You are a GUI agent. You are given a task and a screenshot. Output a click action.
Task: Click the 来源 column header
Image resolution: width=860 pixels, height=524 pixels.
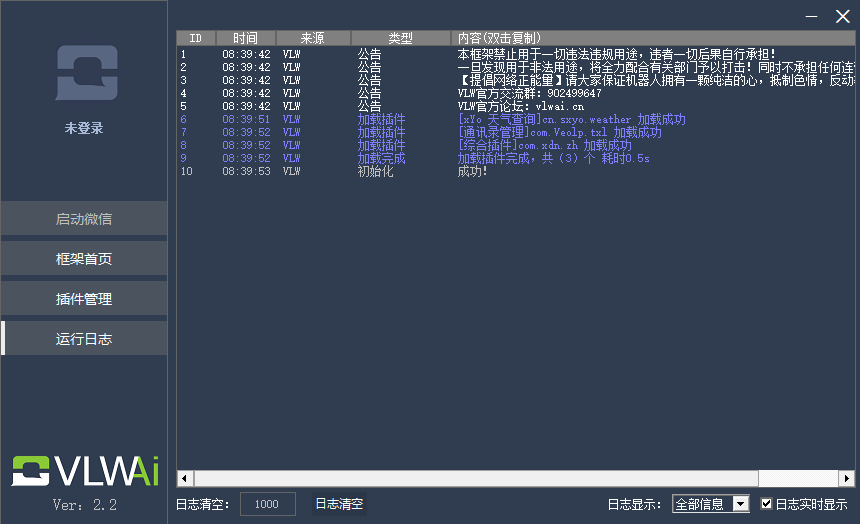coord(313,38)
